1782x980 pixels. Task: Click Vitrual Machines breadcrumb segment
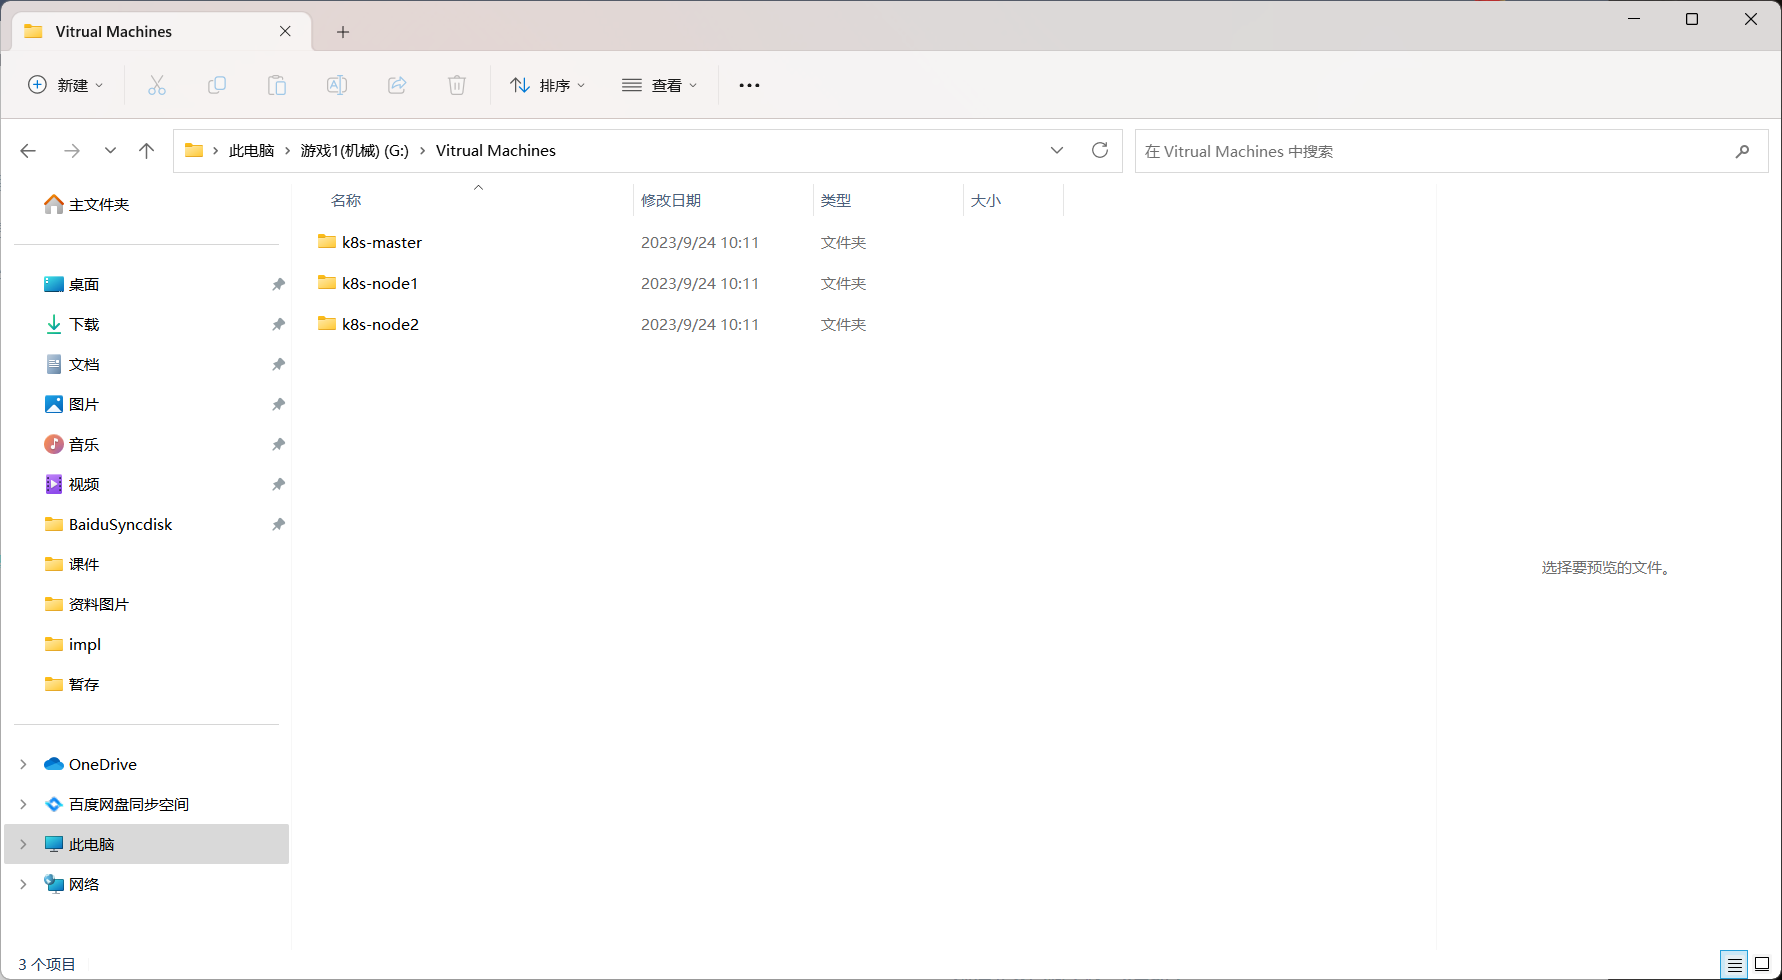click(496, 151)
